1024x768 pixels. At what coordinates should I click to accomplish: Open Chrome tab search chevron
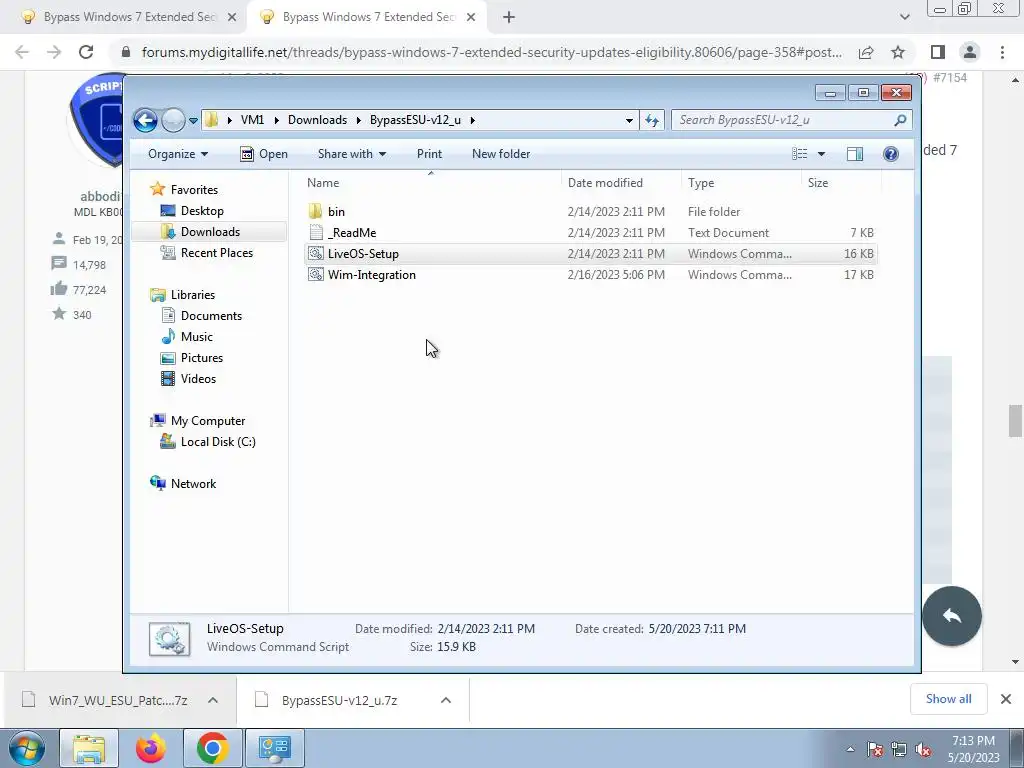(x=904, y=18)
